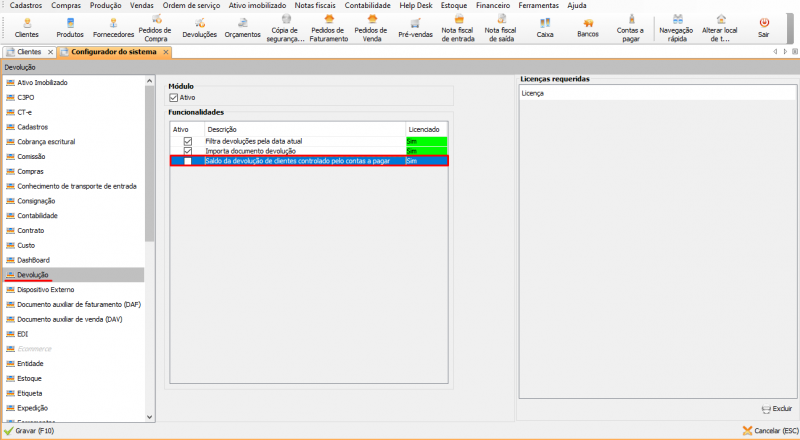Uncheck the Módulo Ativo checkbox

click(x=174, y=98)
